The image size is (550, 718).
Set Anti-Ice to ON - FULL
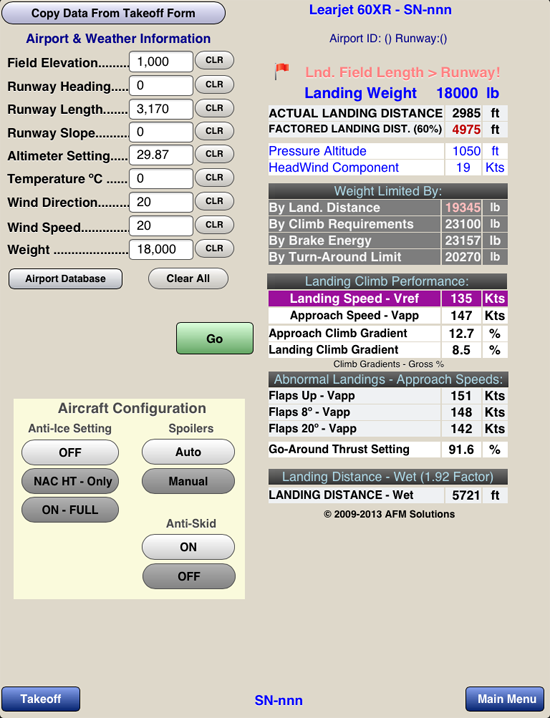(x=70, y=510)
